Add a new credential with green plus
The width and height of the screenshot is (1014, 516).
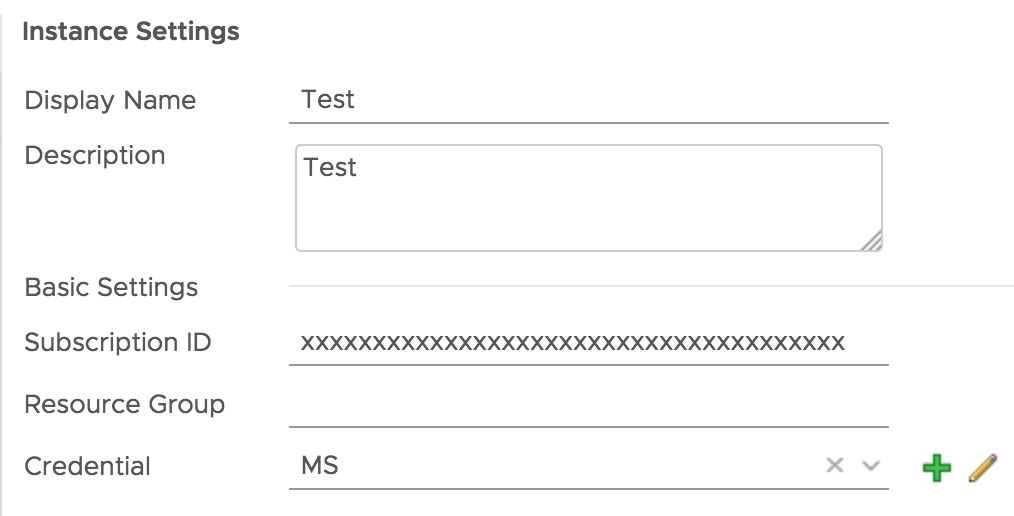click(937, 467)
